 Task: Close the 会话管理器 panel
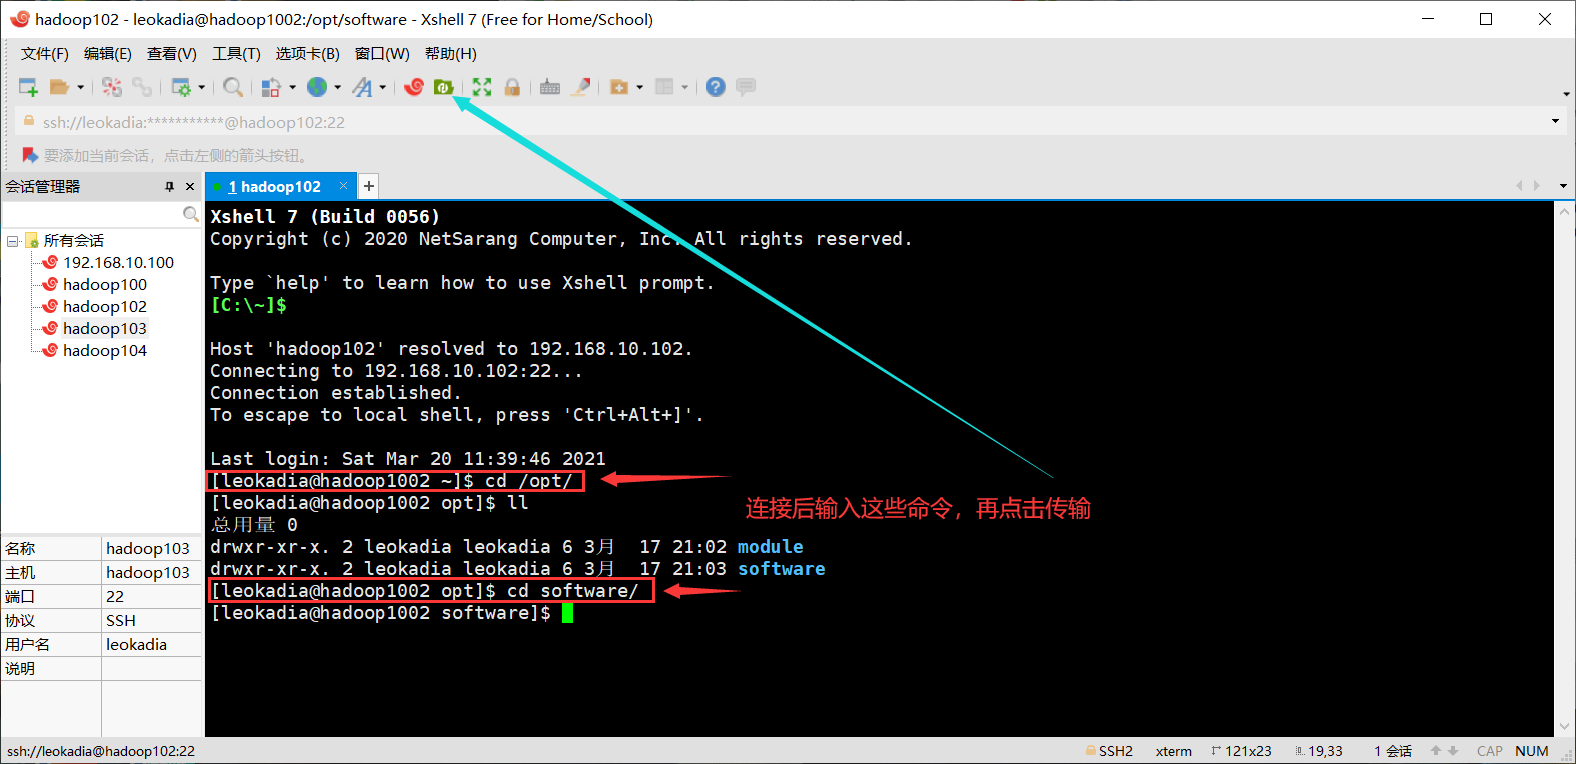[190, 187]
